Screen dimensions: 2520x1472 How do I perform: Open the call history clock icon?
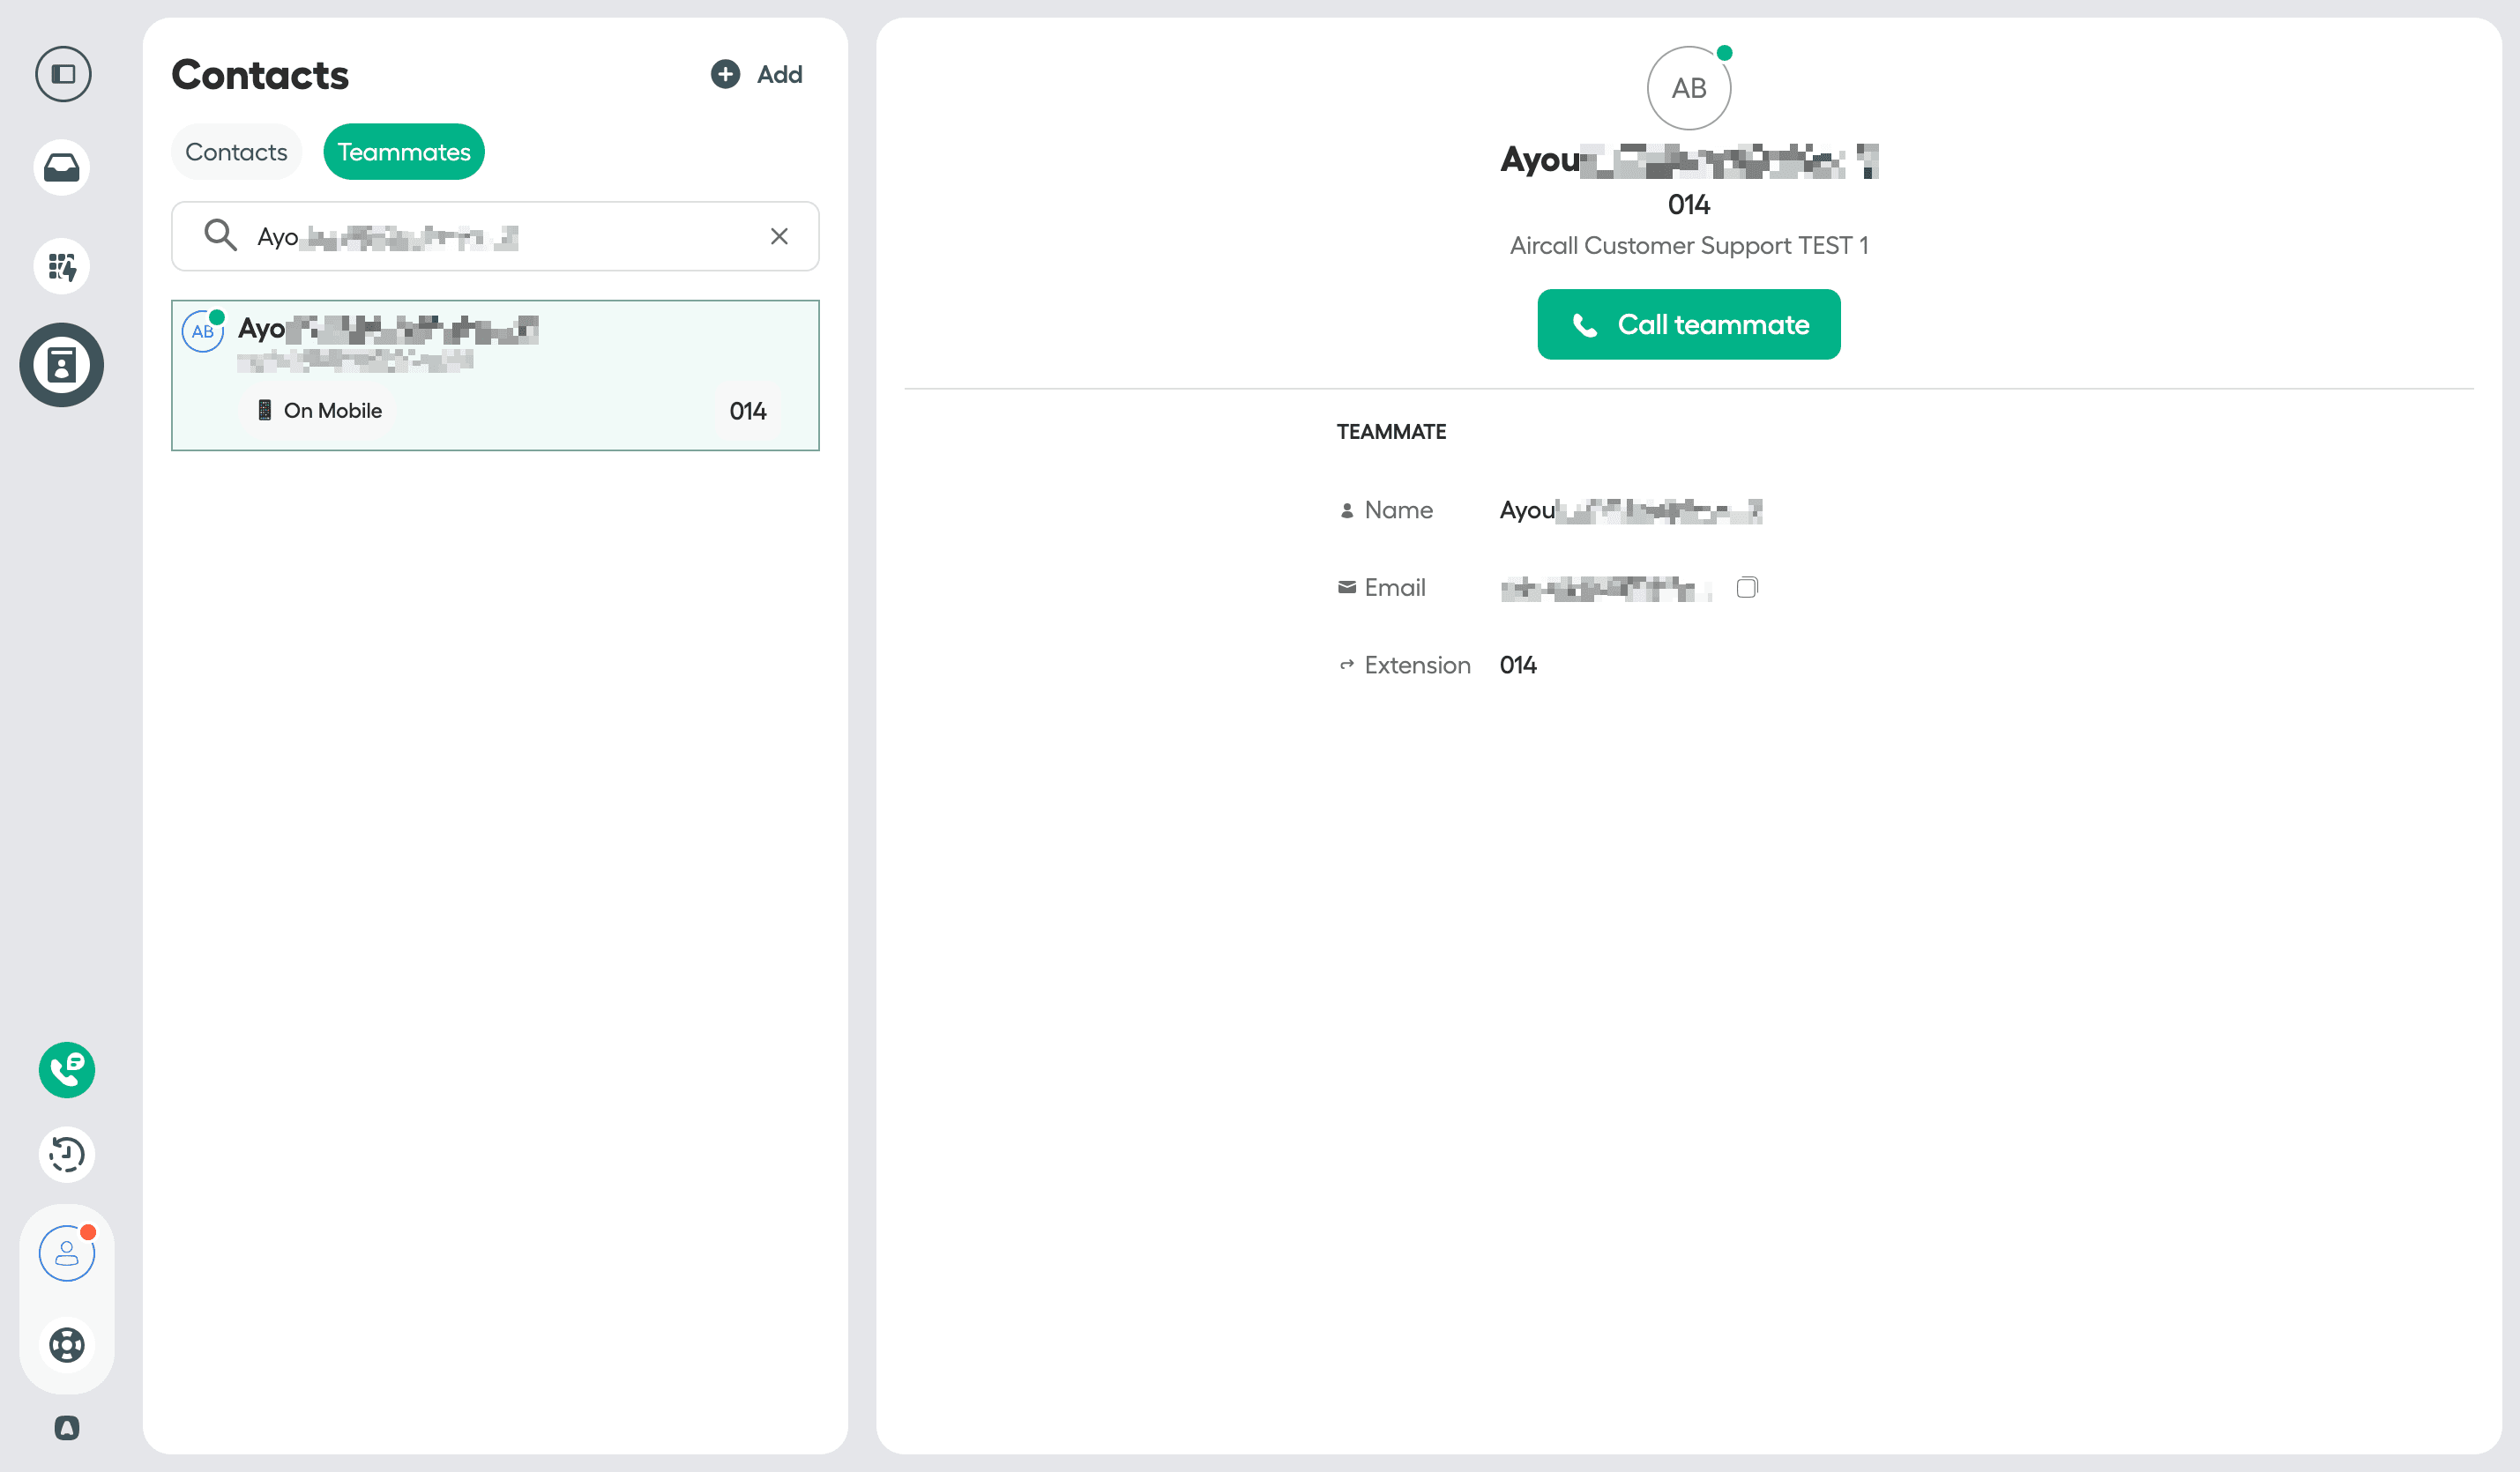(67, 1155)
